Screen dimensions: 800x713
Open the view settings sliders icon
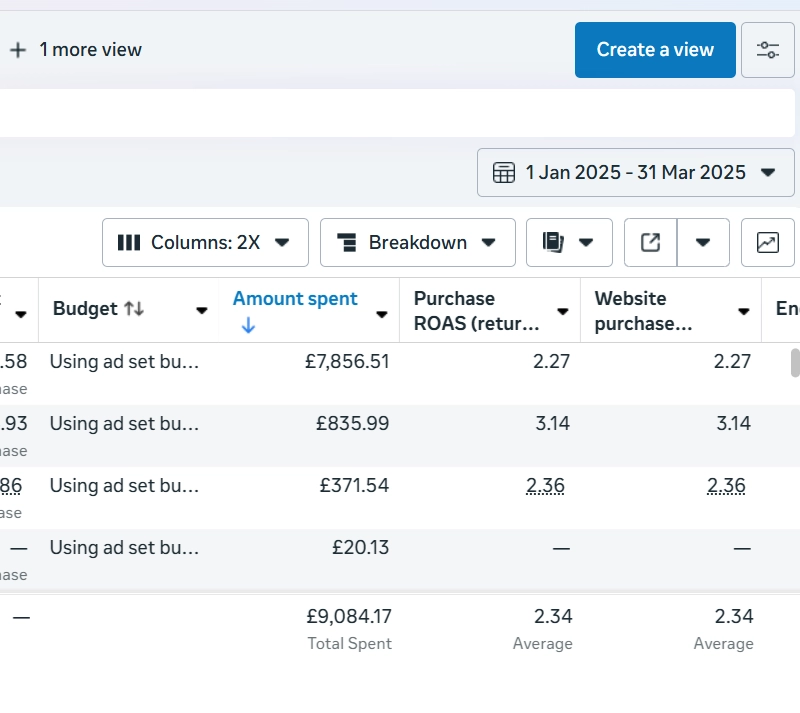coord(767,50)
